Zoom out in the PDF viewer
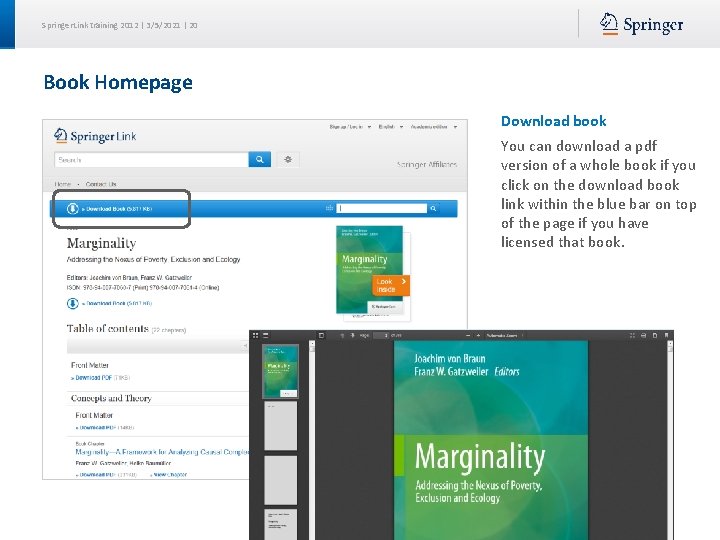Viewport: 720px width, 540px height. click(x=468, y=336)
